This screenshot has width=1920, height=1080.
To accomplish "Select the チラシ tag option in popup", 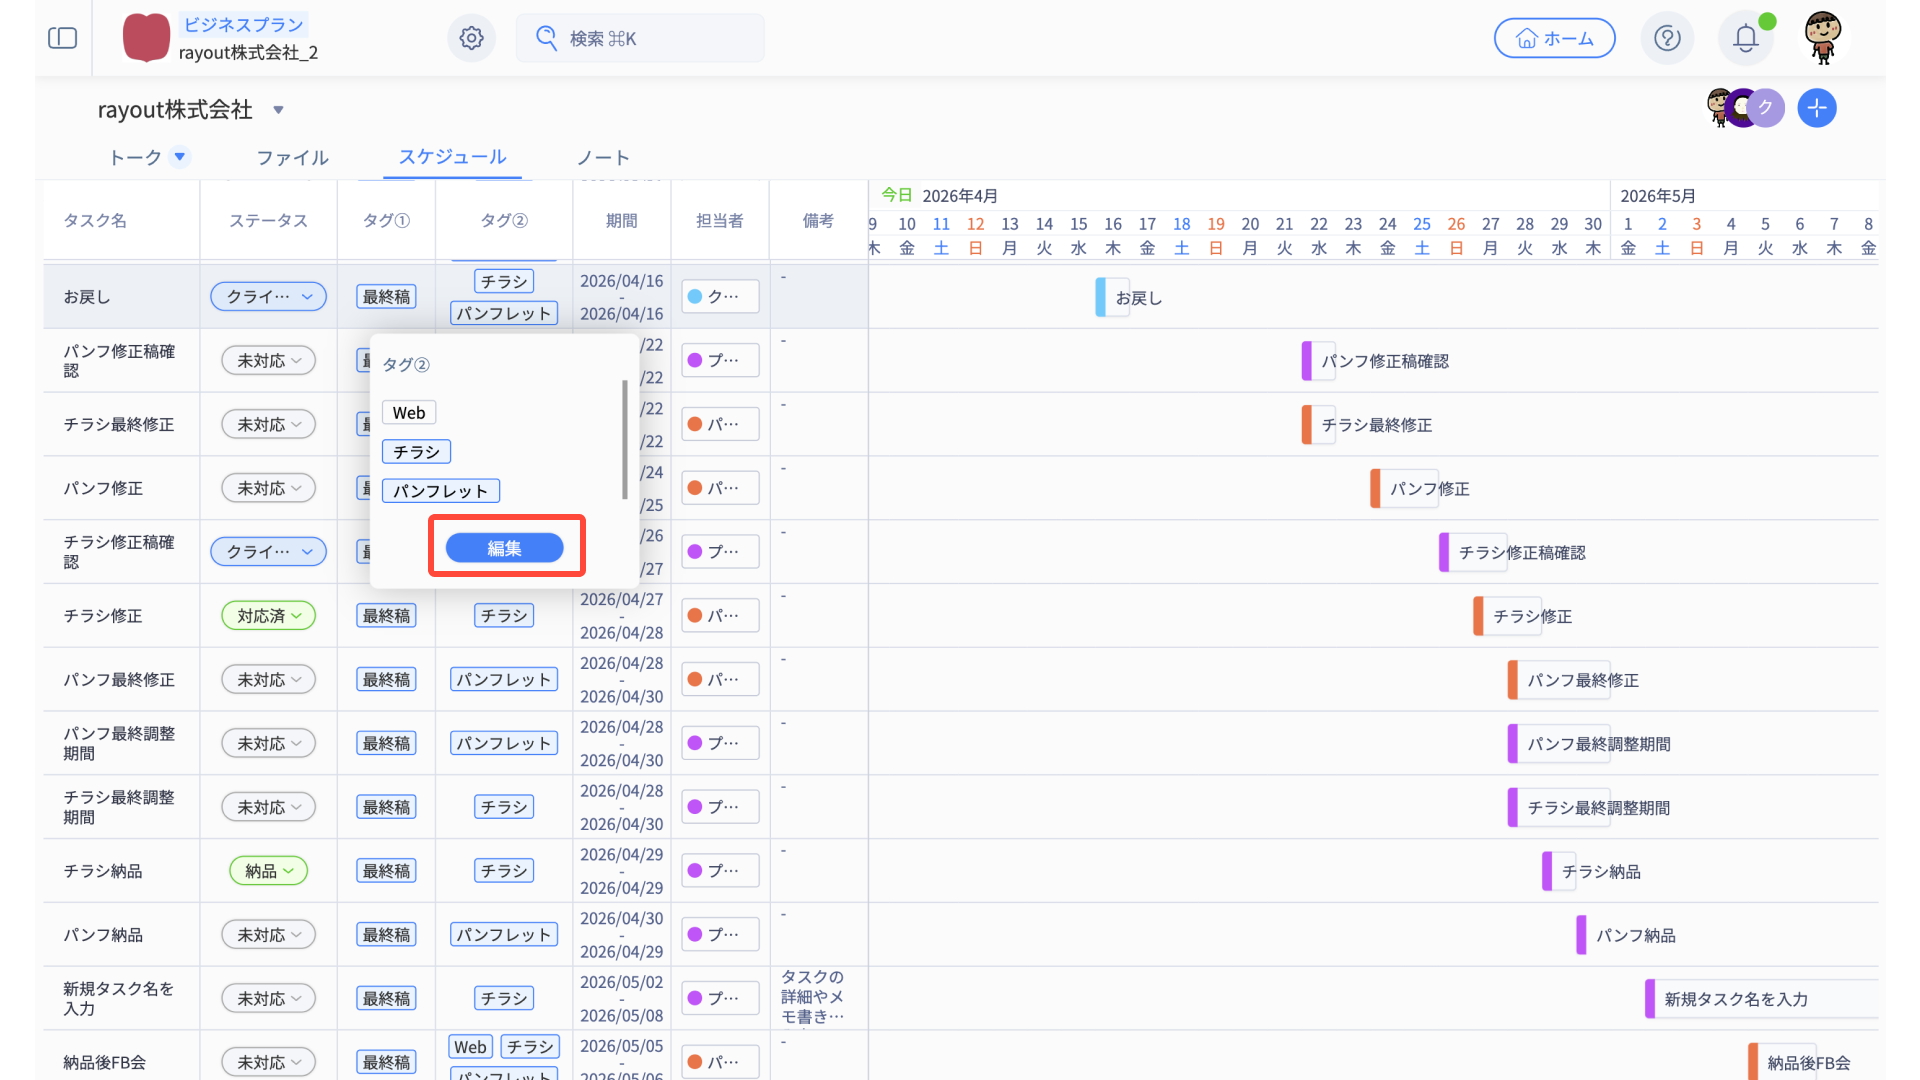I will [416, 452].
